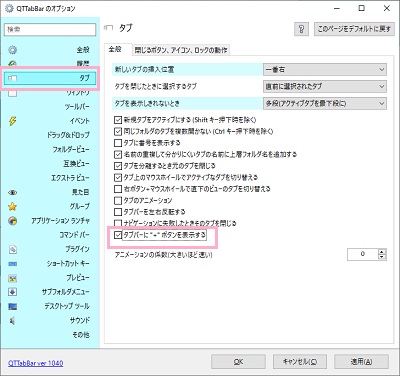Click the tab icon beside タブ in sidebar
This screenshot has width=400, height=376.
click(12, 78)
